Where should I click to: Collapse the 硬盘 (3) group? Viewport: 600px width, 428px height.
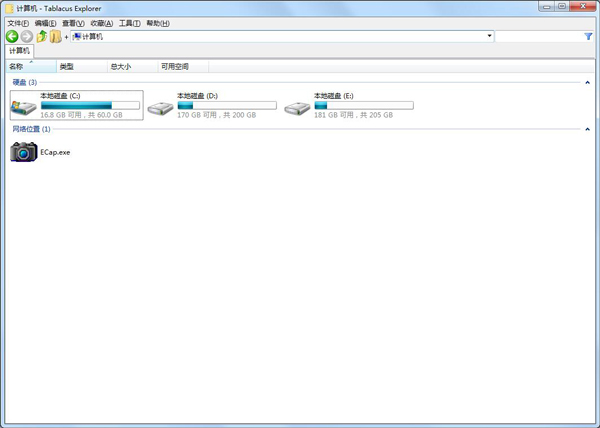tap(588, 82)
